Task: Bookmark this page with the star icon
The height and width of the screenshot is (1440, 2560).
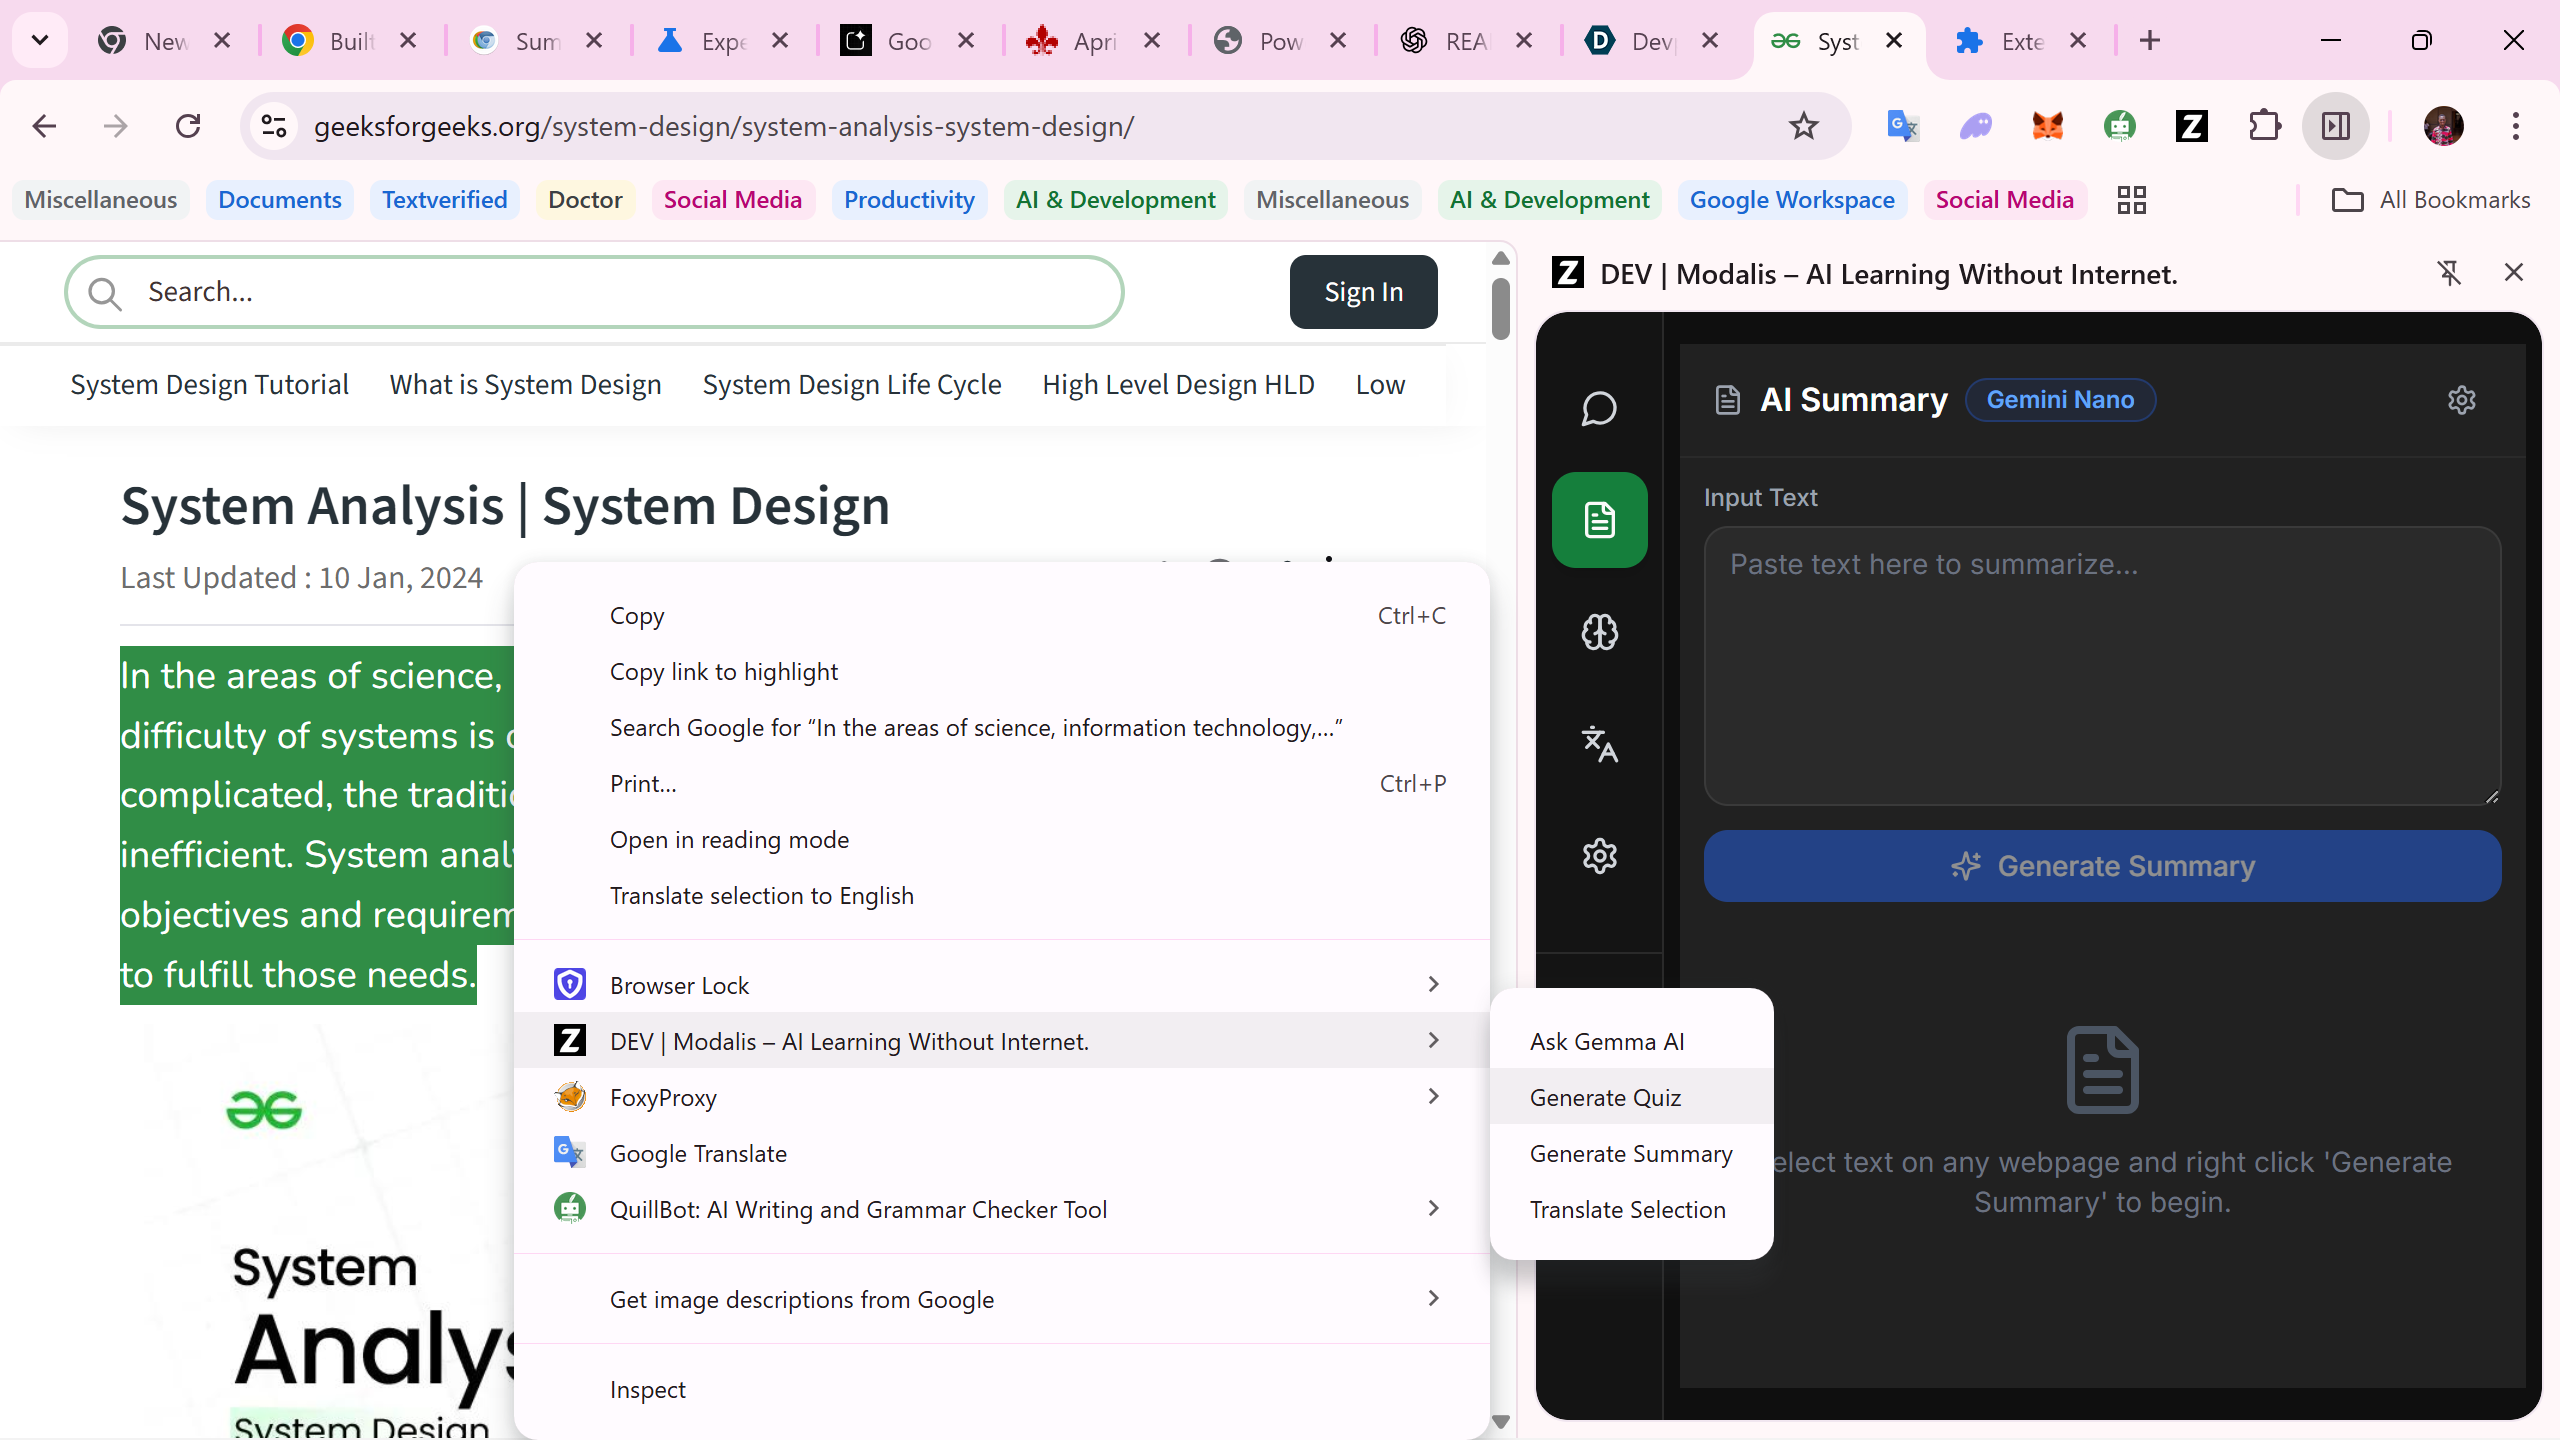Action: click(1803, 126)
